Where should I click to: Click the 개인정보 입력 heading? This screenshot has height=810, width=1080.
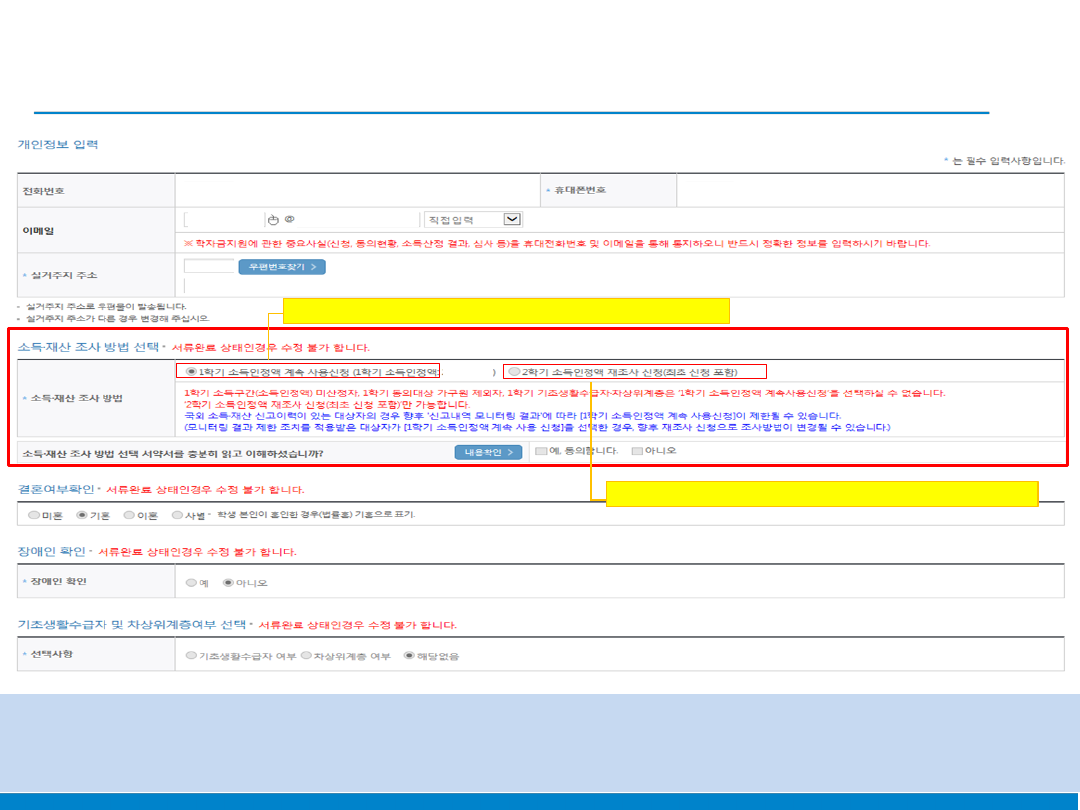tap(58, 145)
